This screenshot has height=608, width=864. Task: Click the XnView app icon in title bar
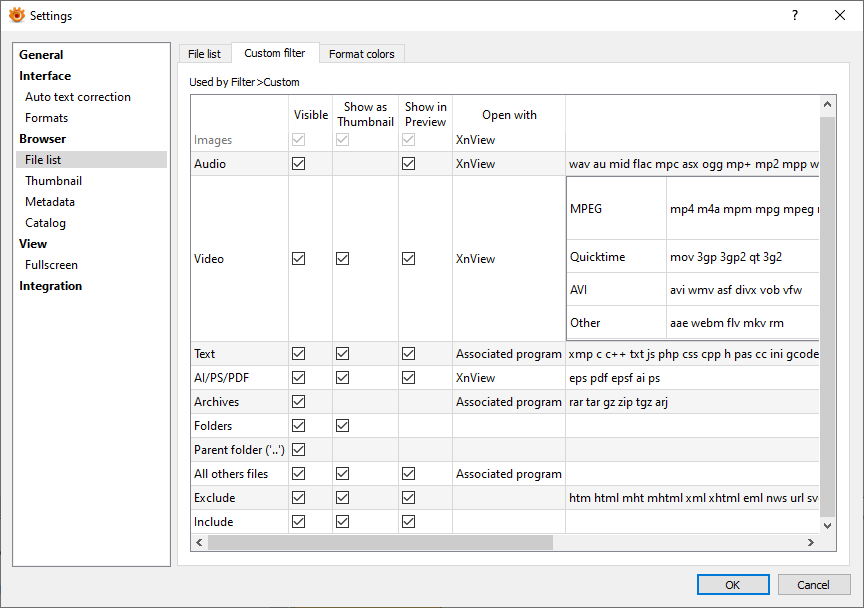click(16, 16)
